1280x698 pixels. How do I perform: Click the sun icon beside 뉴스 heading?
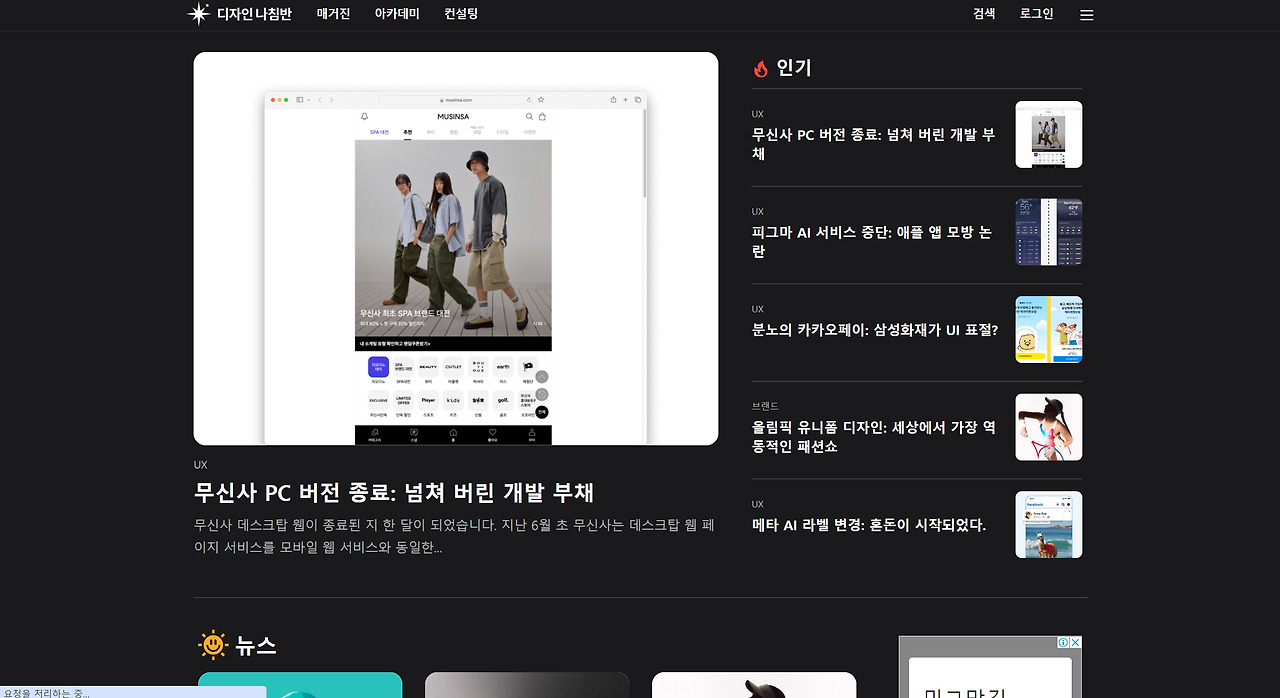point(214,645)
